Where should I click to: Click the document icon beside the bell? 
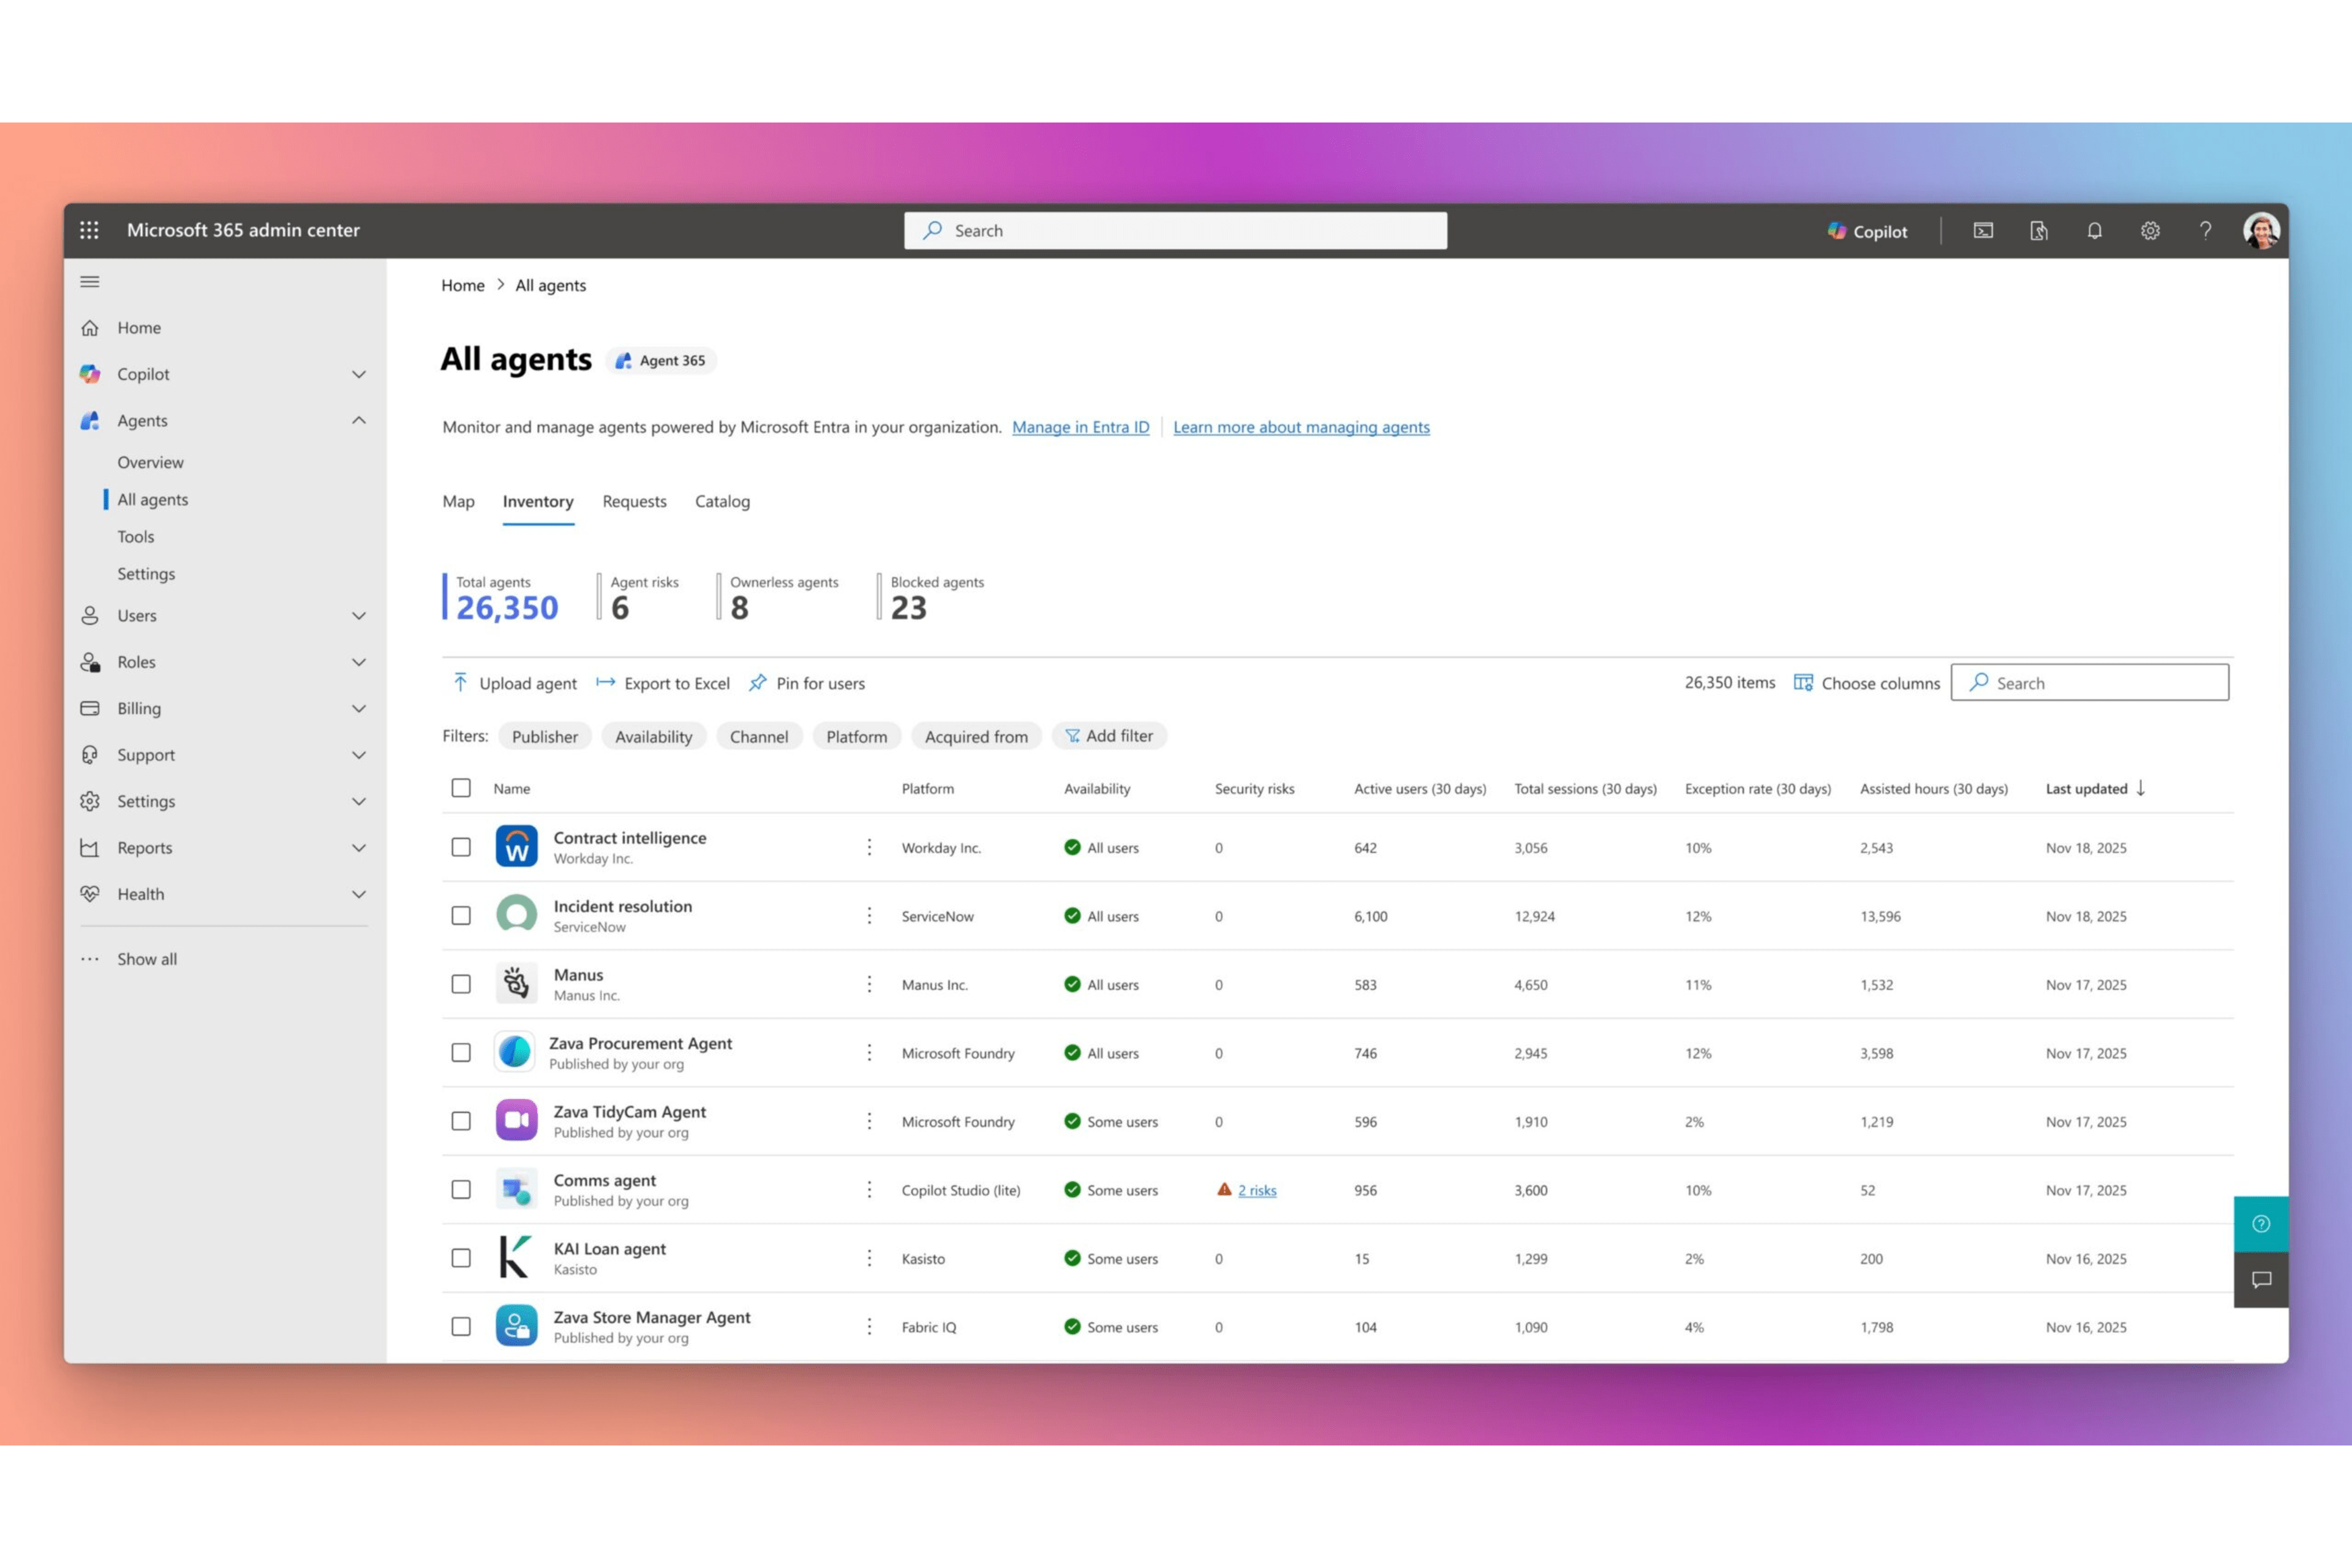(2038, 231)
